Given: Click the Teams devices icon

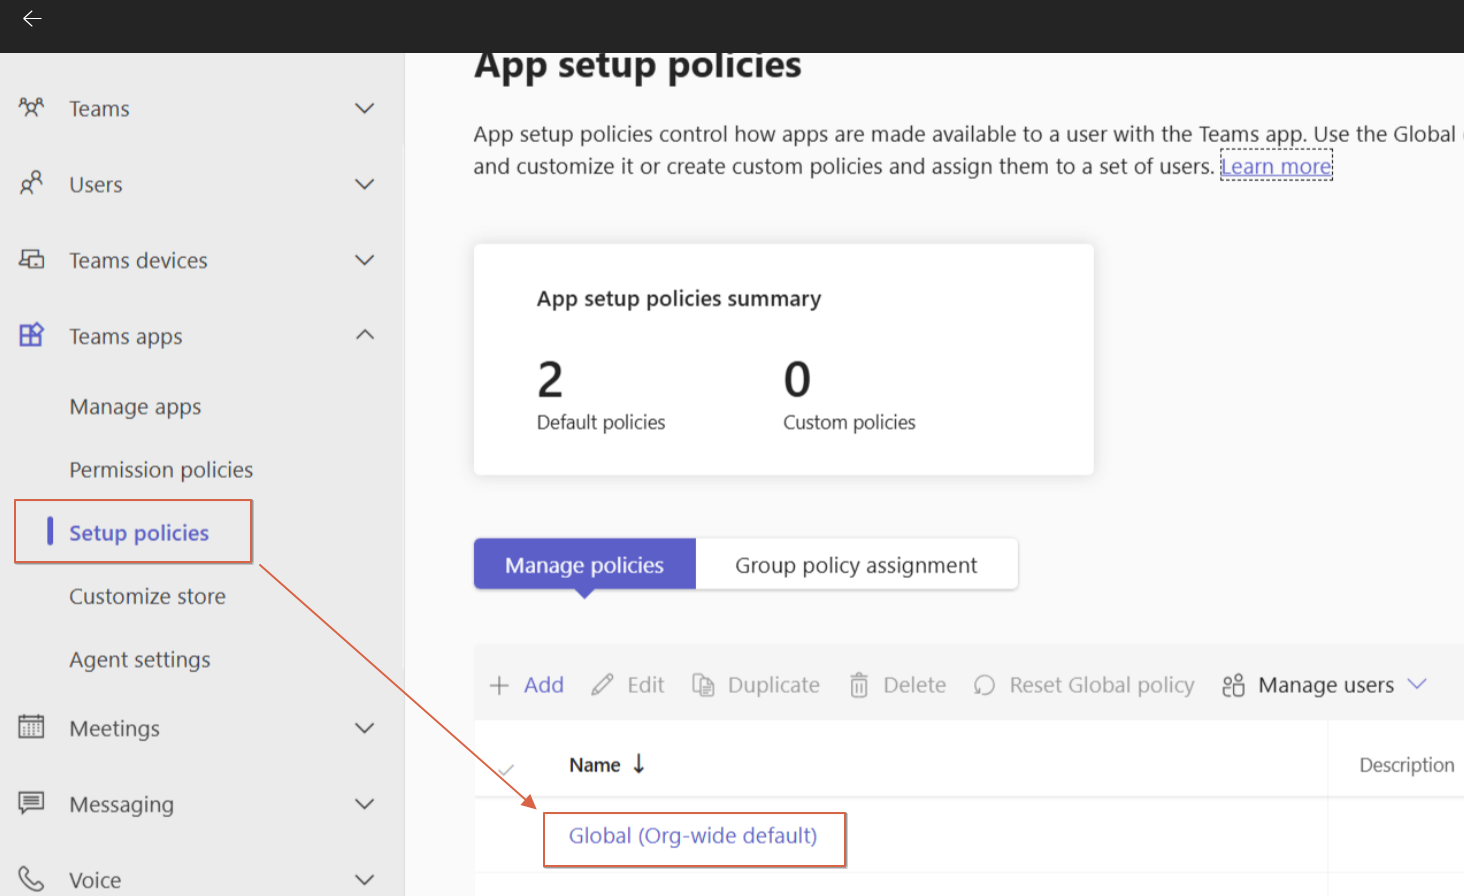Looking at the screenshot, I should [32, 260].
